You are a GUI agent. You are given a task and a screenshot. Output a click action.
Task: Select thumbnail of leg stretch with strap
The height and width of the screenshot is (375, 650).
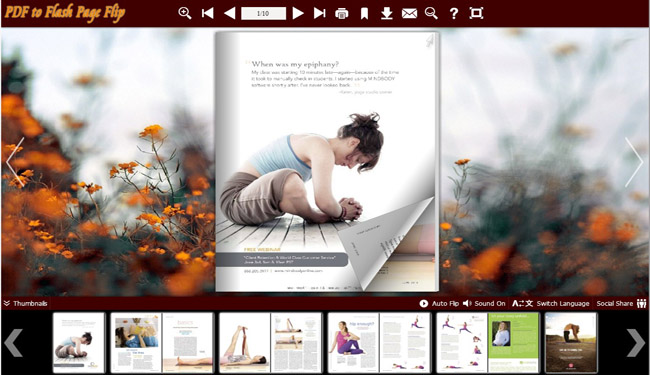(245, 343)
